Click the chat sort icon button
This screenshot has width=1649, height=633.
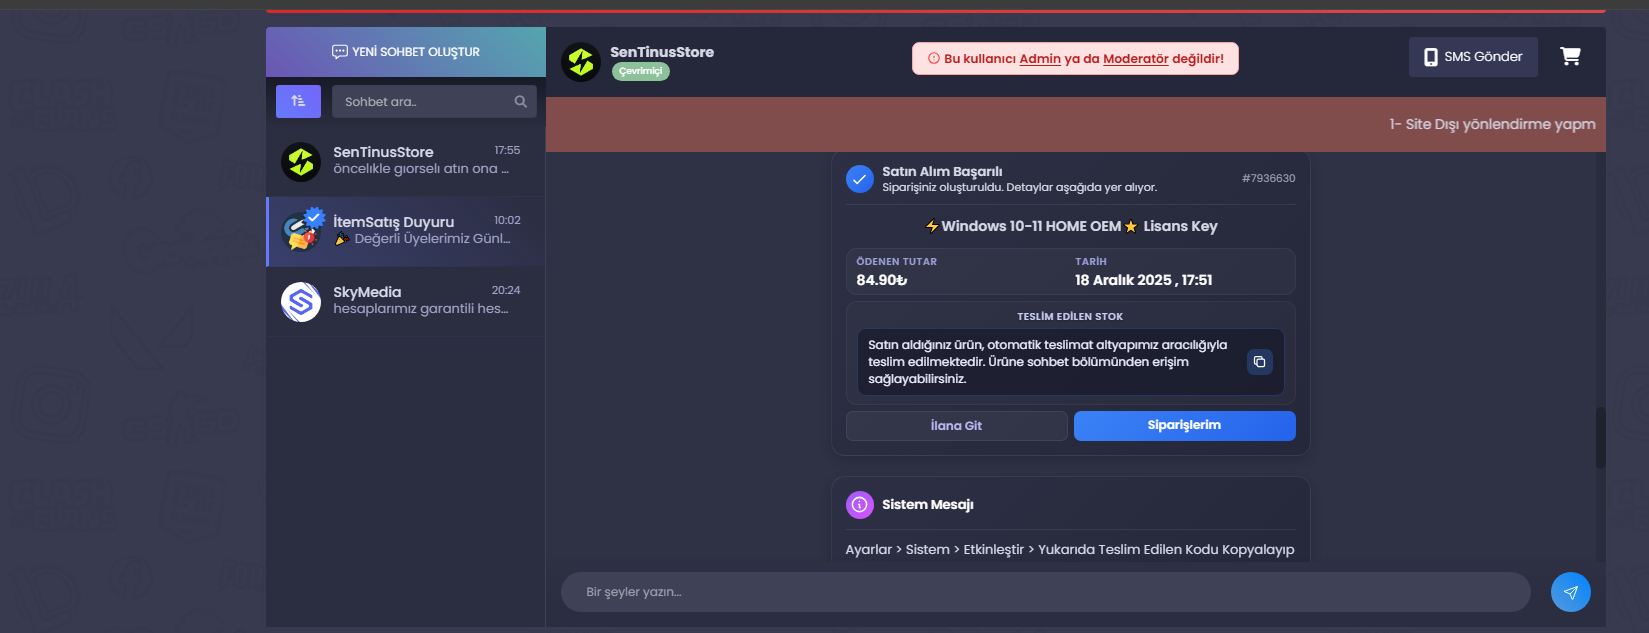pos(298,101)
